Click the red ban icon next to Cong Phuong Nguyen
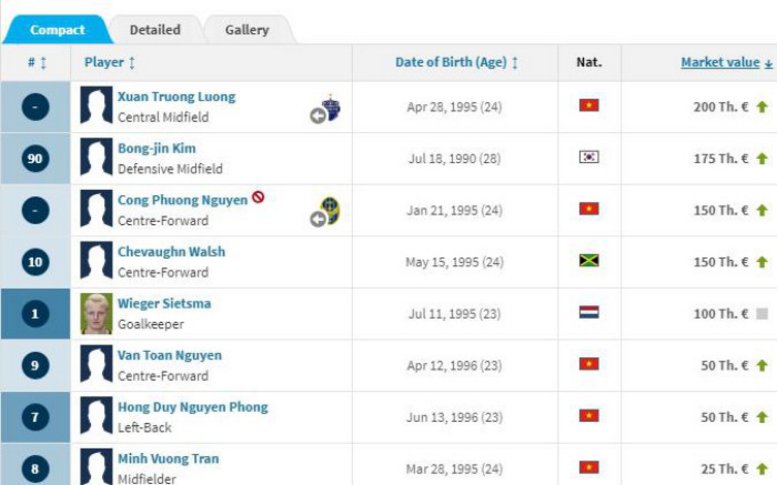The width and height of the screenshot is (777, 485). [258, 198]
